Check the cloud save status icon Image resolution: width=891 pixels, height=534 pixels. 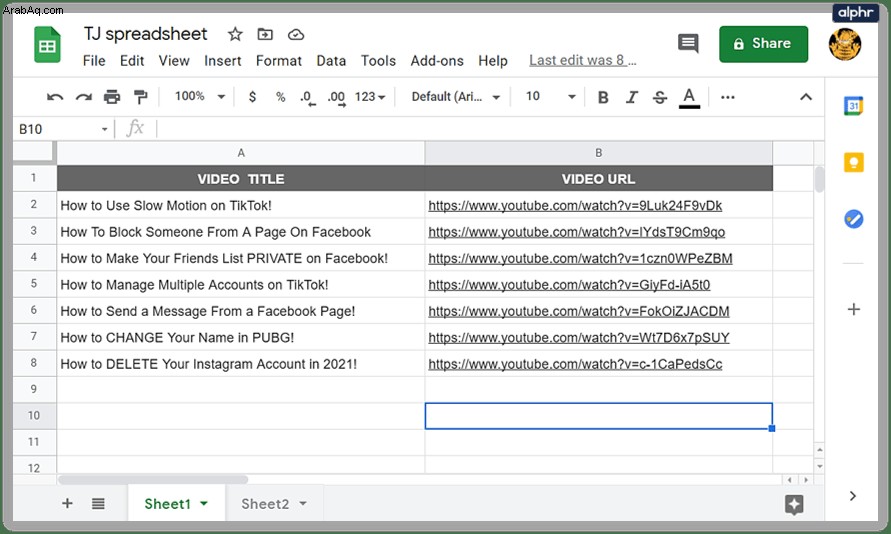click(295, 35)
